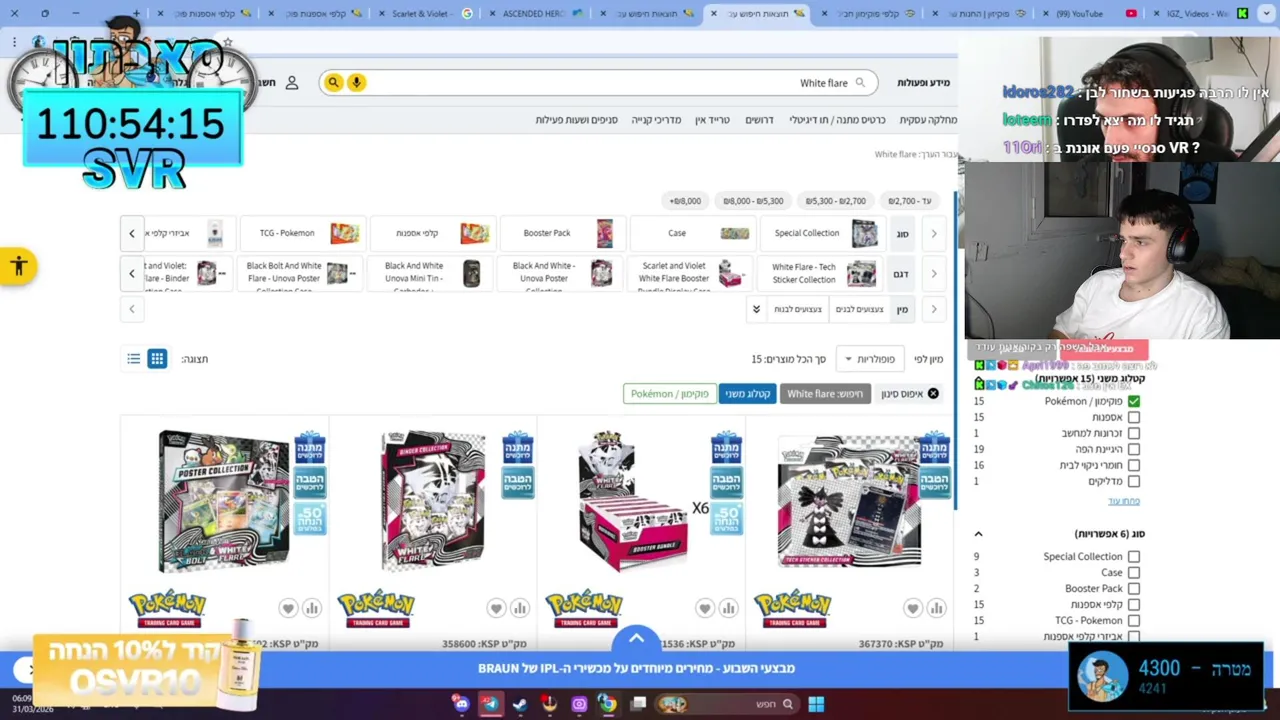Open the טרייד אין navigation item

click(x=713, y=120)
